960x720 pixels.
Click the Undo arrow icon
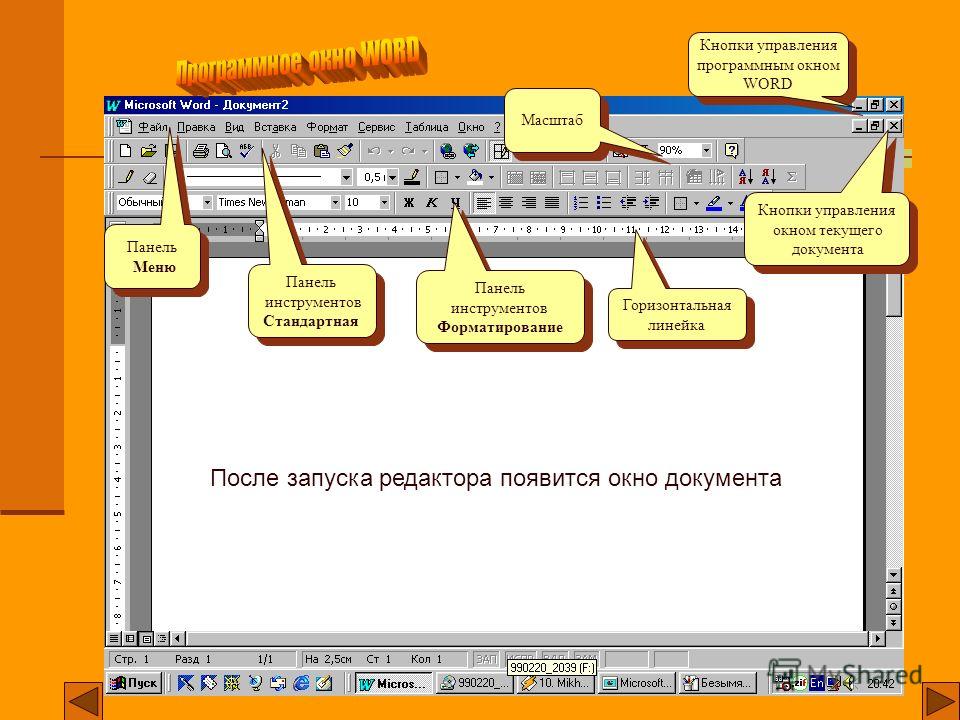(374, 151)
